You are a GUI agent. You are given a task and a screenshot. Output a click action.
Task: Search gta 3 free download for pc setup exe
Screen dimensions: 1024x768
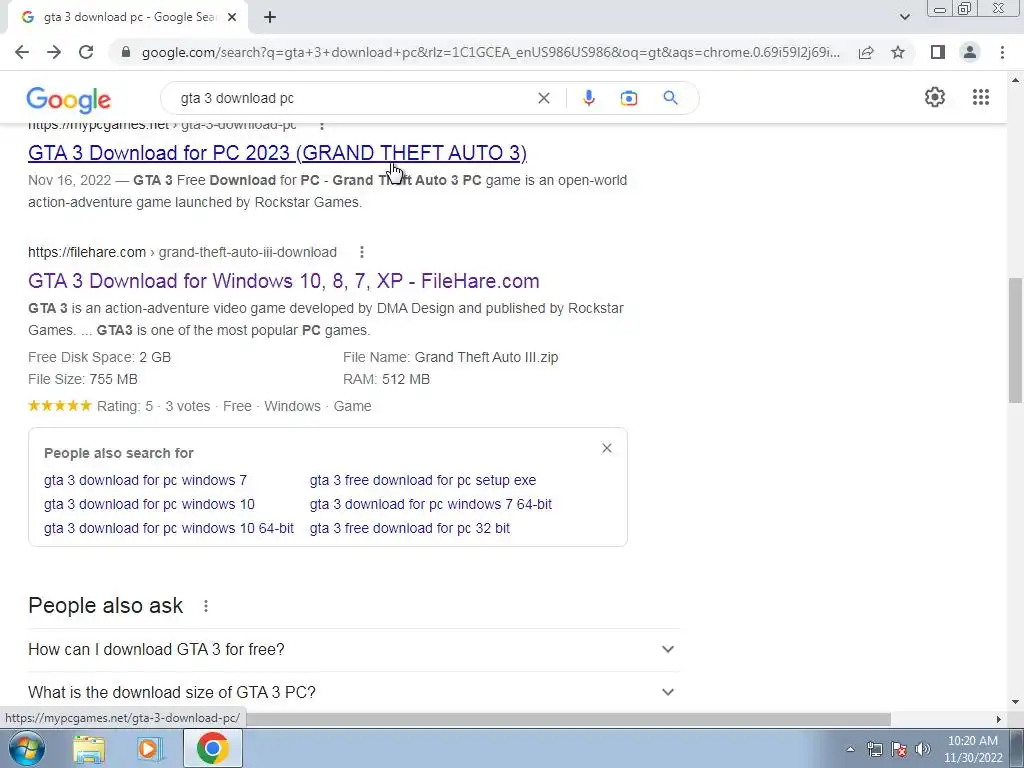pyautogui.click(x=423, y=480)
